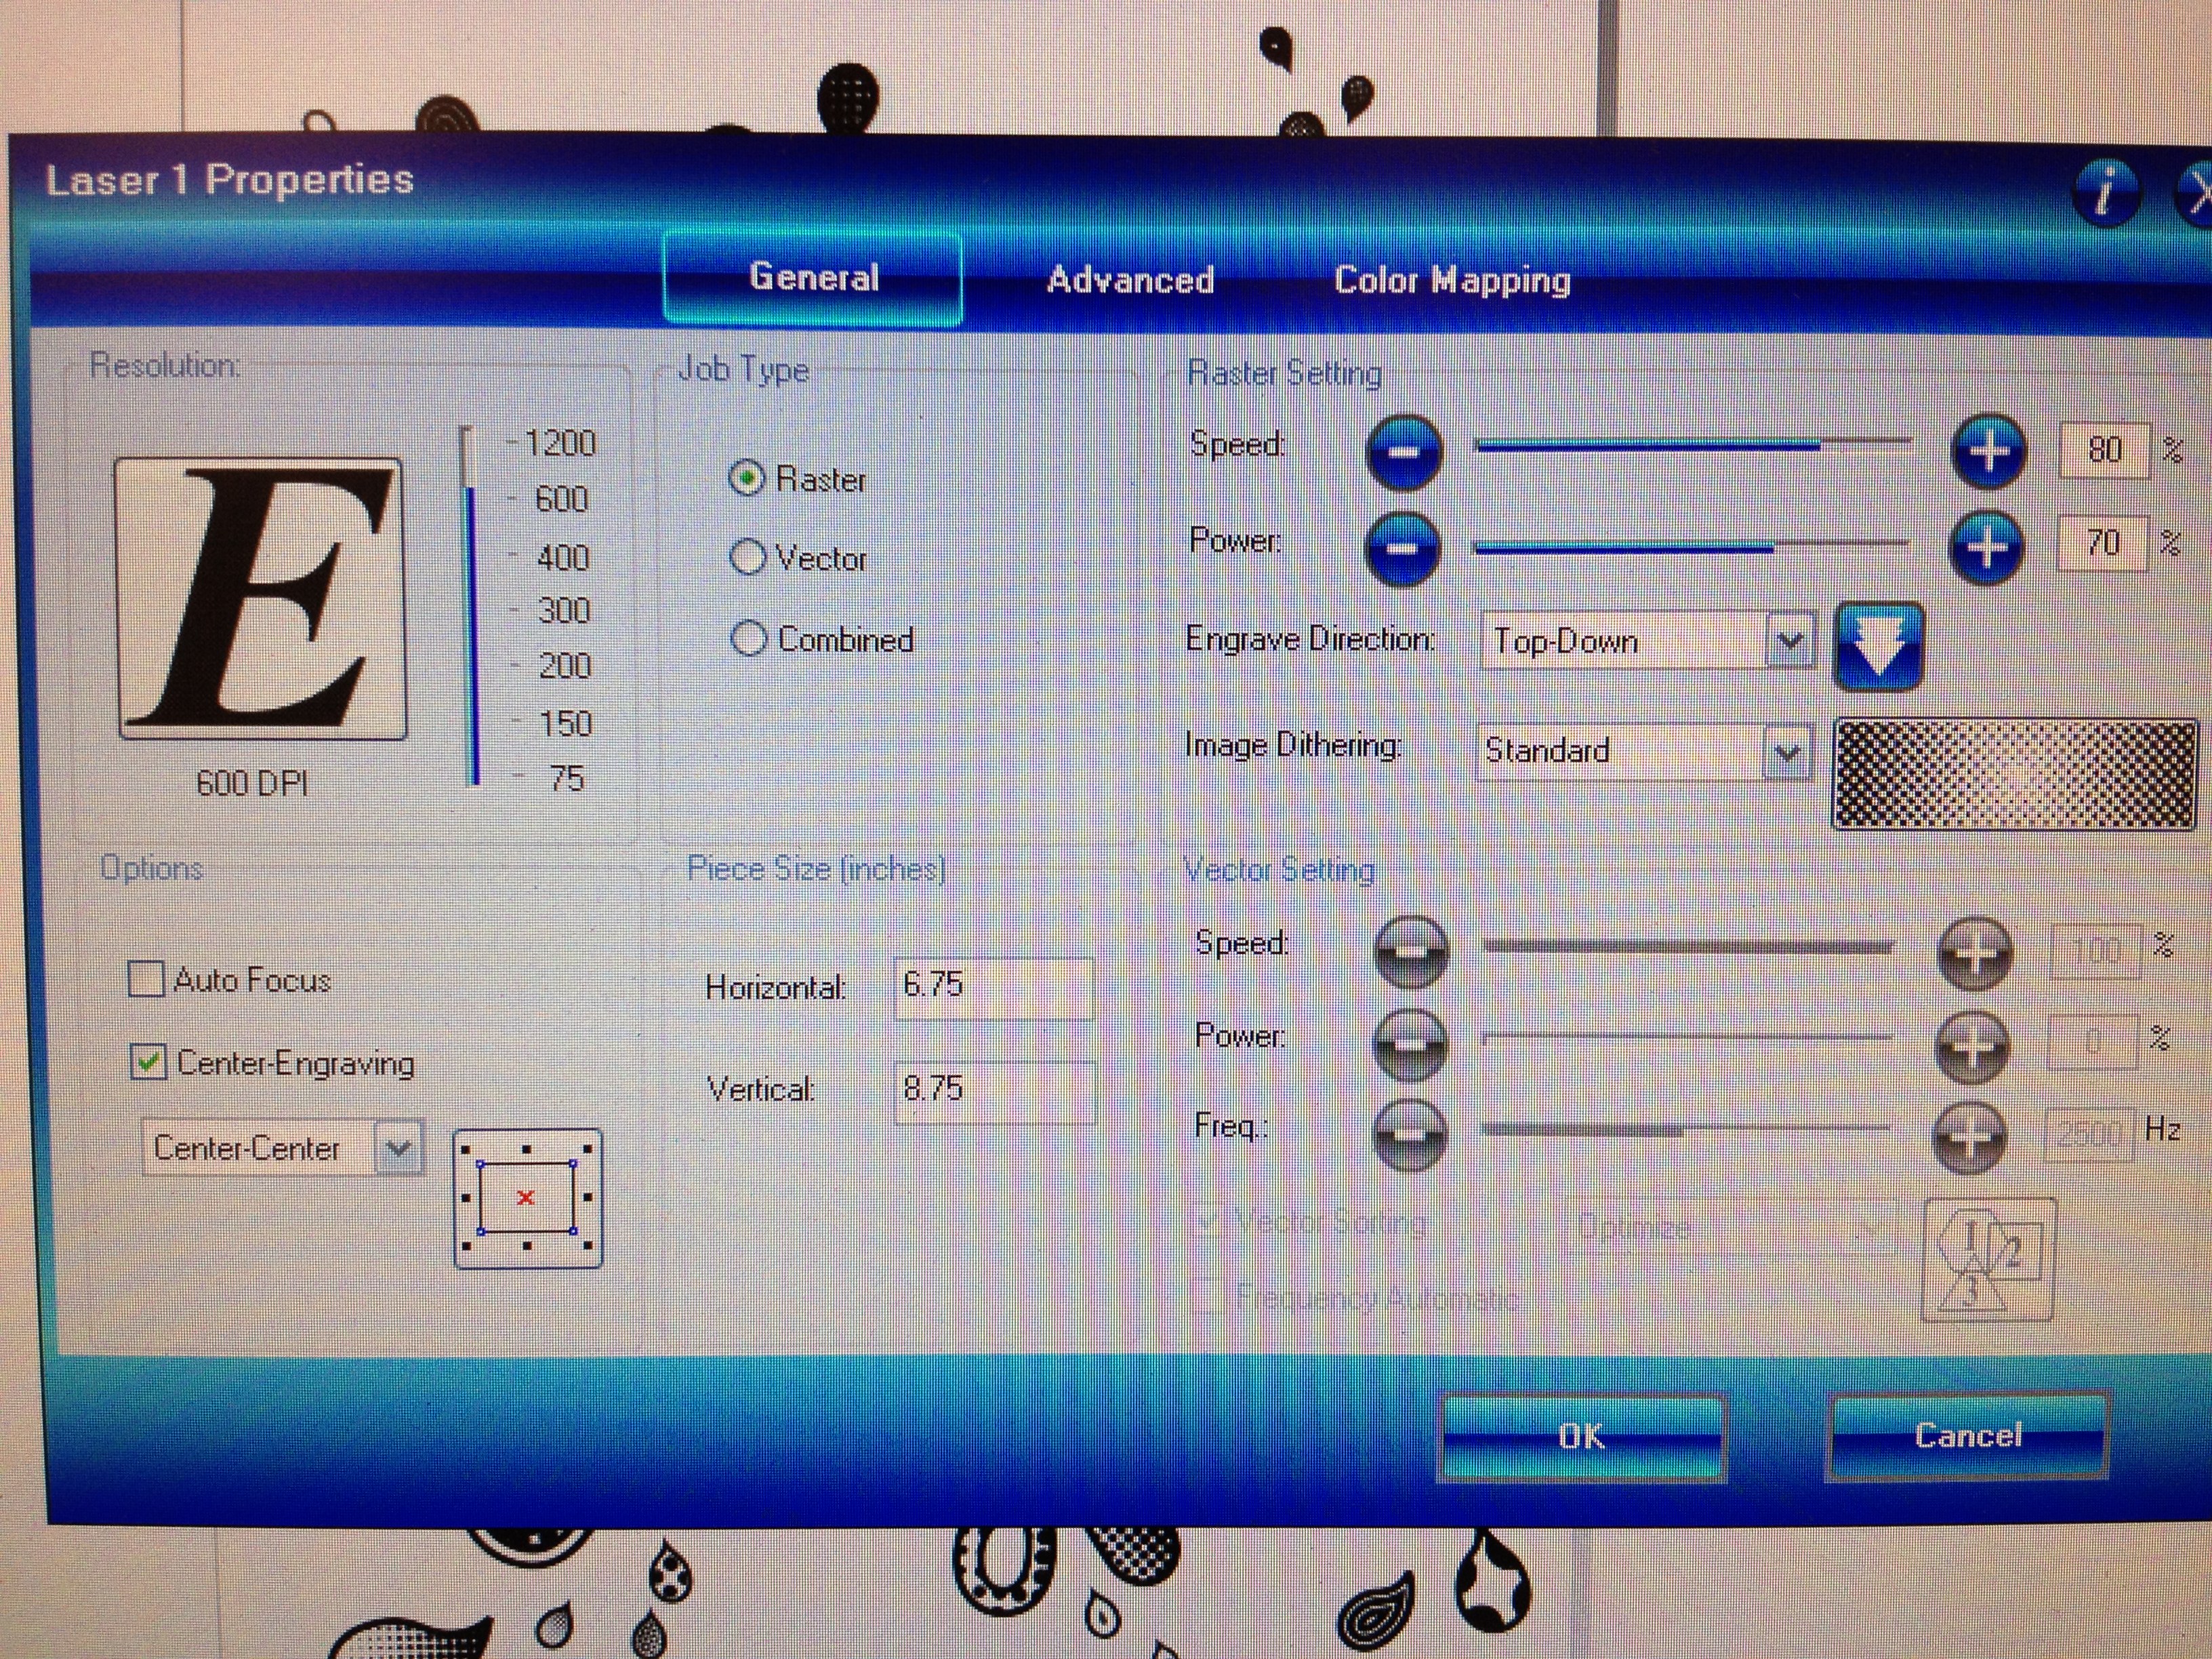Select the Vector job type
The height and width of the screenshot is (1659, 2212).
747,557
